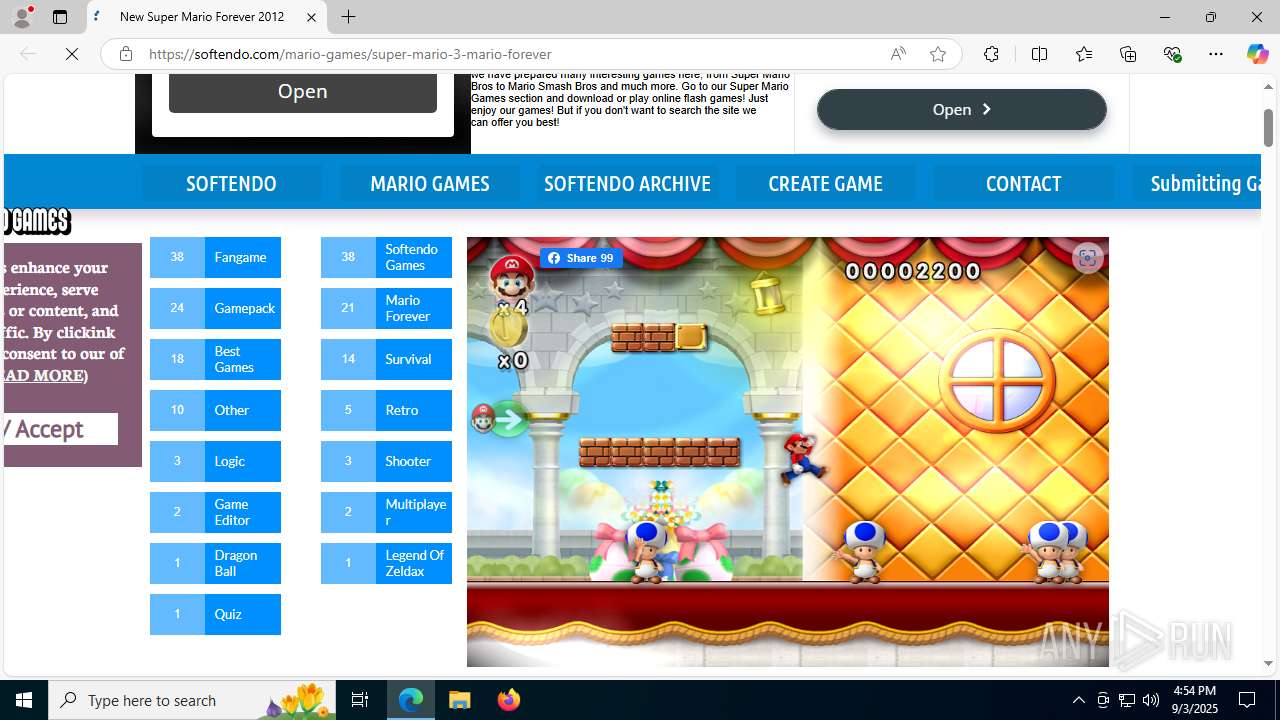The image size is (1280, 720).
Task: View site information lock icon
Action: (126, 54)
